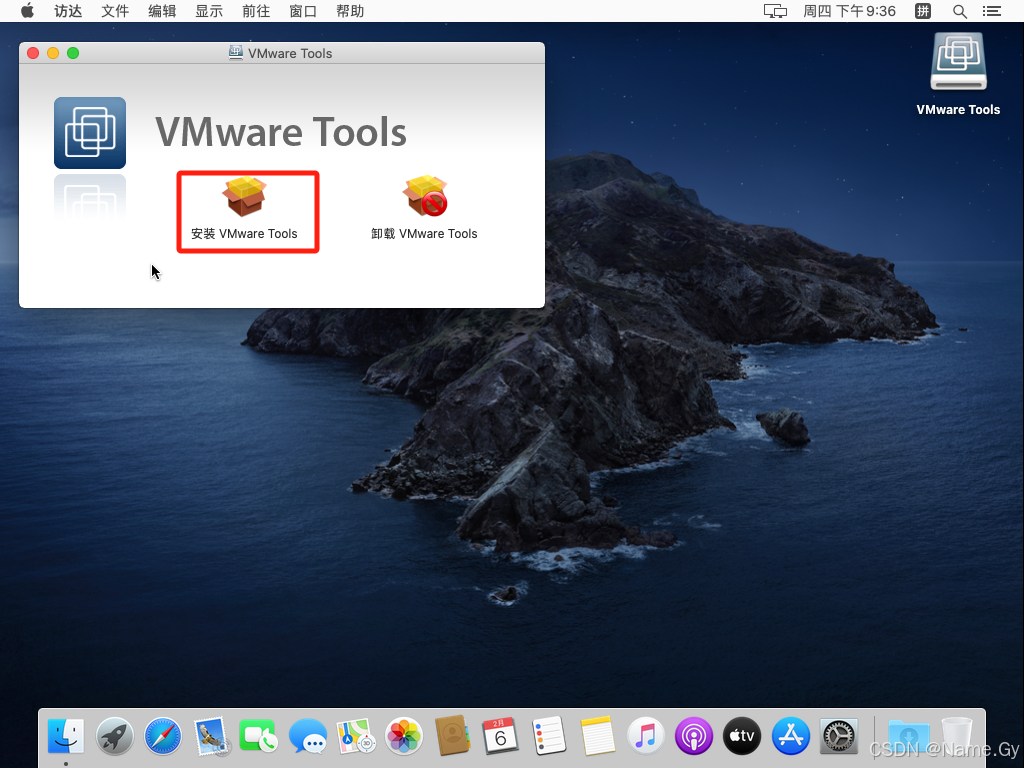Open Music from the Dock

(x=645, y=736)
